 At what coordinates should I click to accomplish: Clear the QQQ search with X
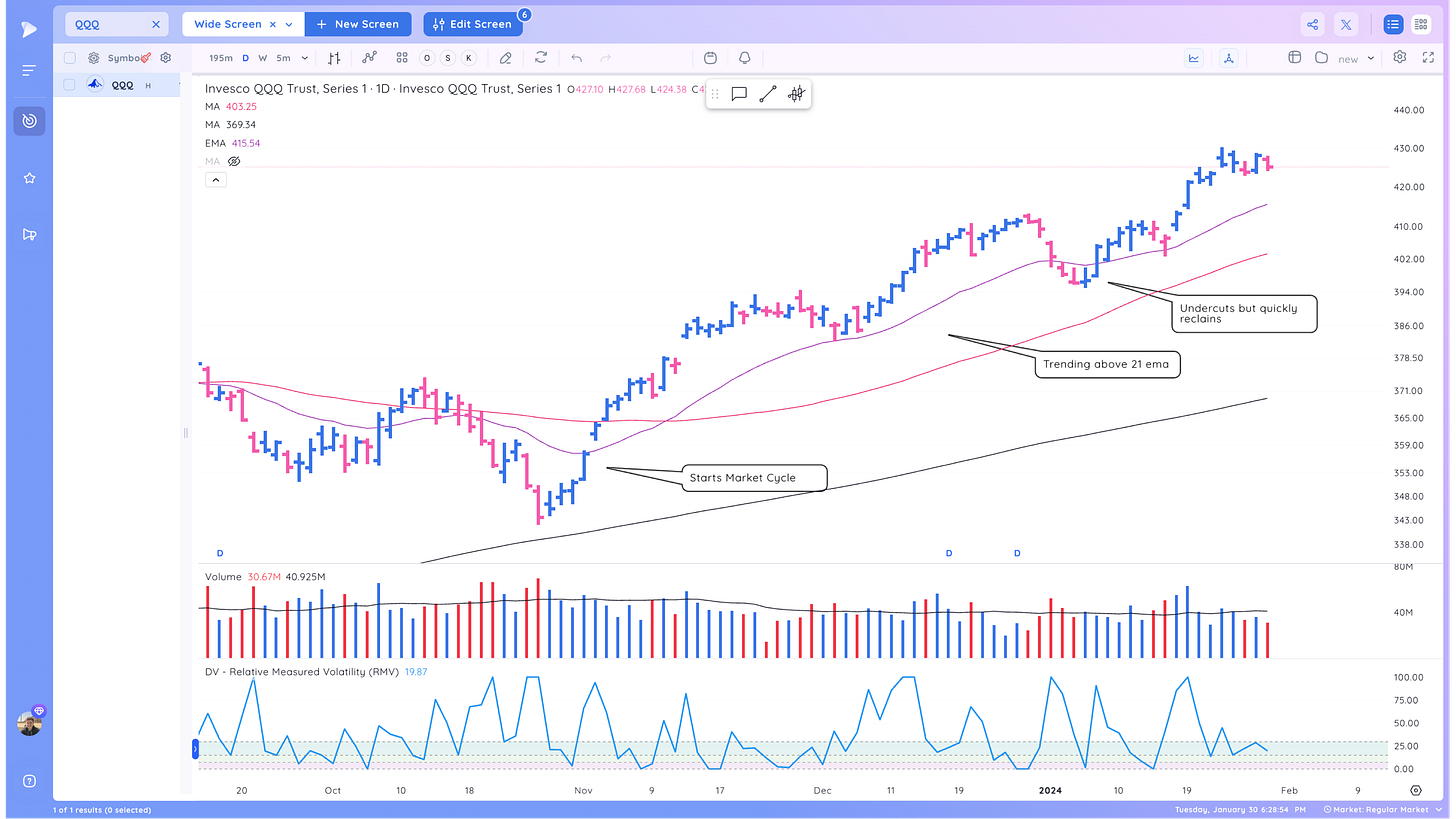[x=156, y=24]
